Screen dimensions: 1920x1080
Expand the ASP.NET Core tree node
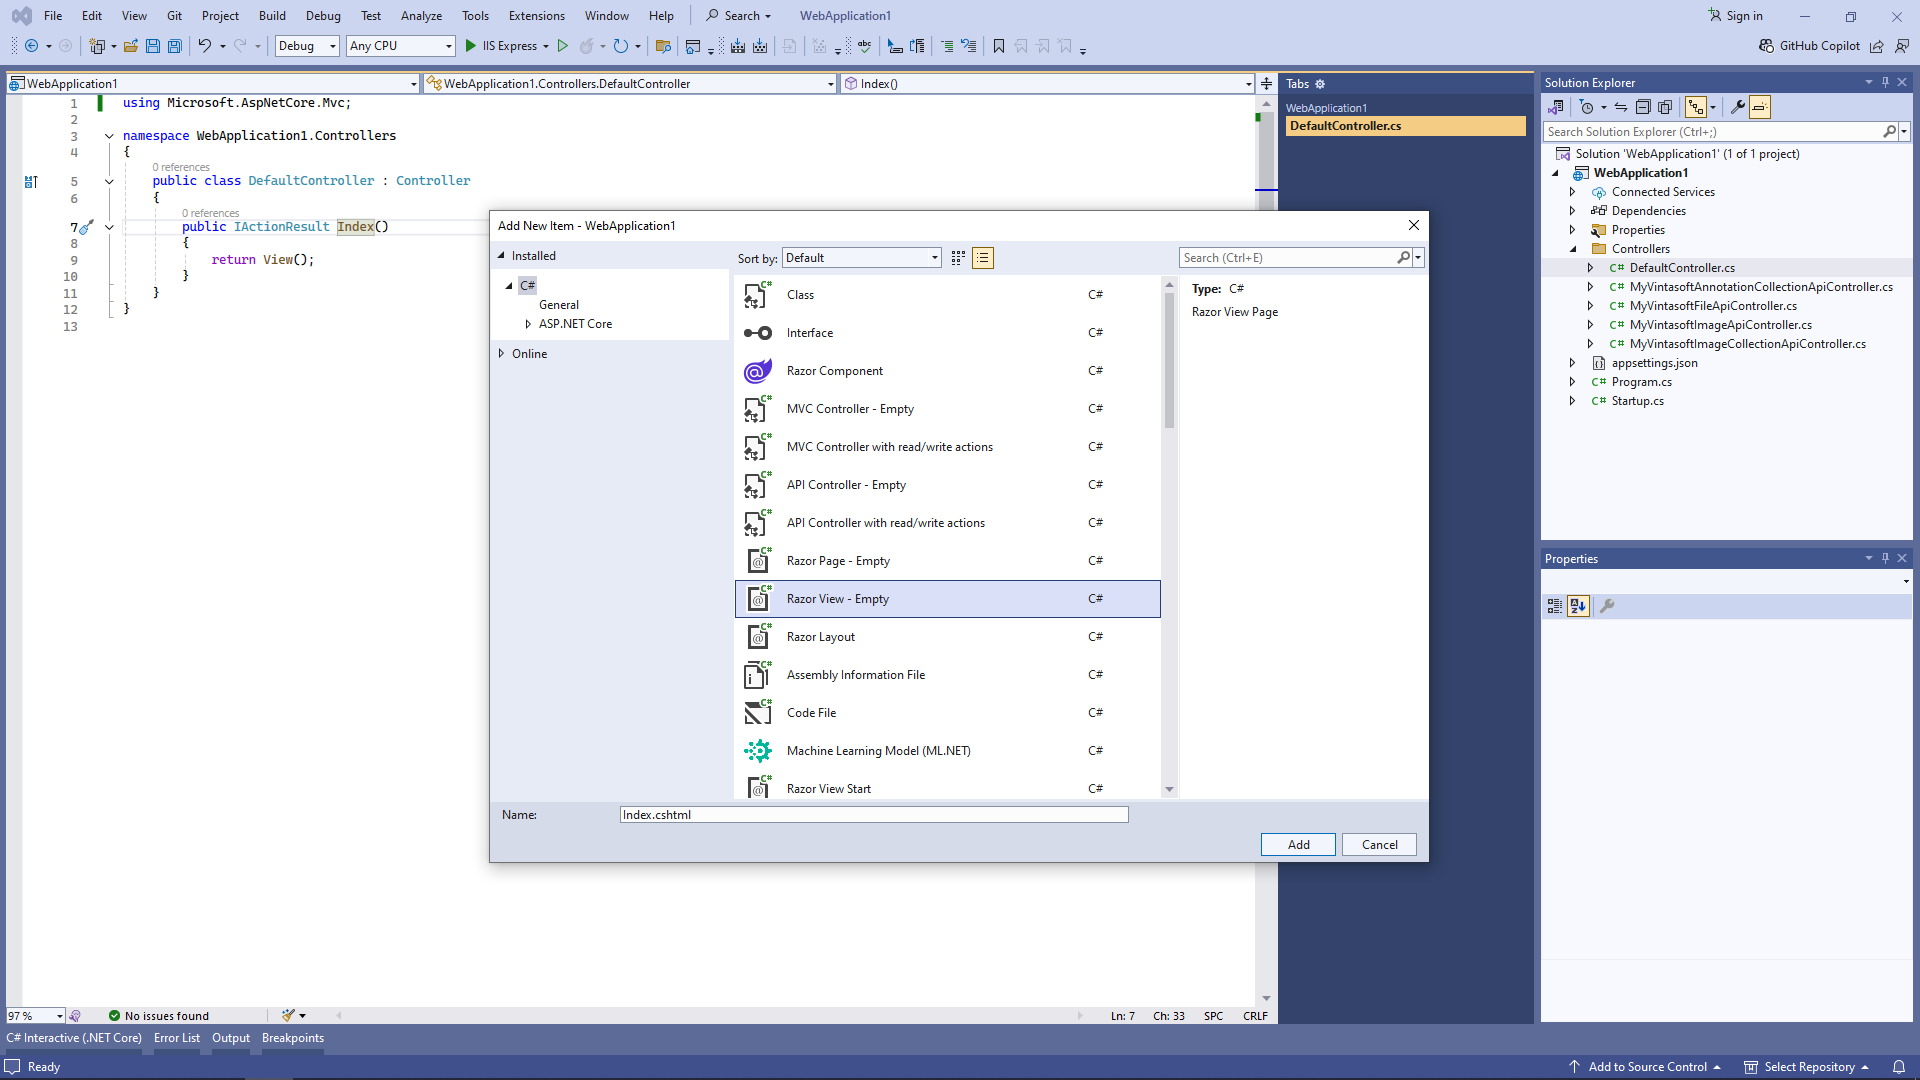click(528, 324)
